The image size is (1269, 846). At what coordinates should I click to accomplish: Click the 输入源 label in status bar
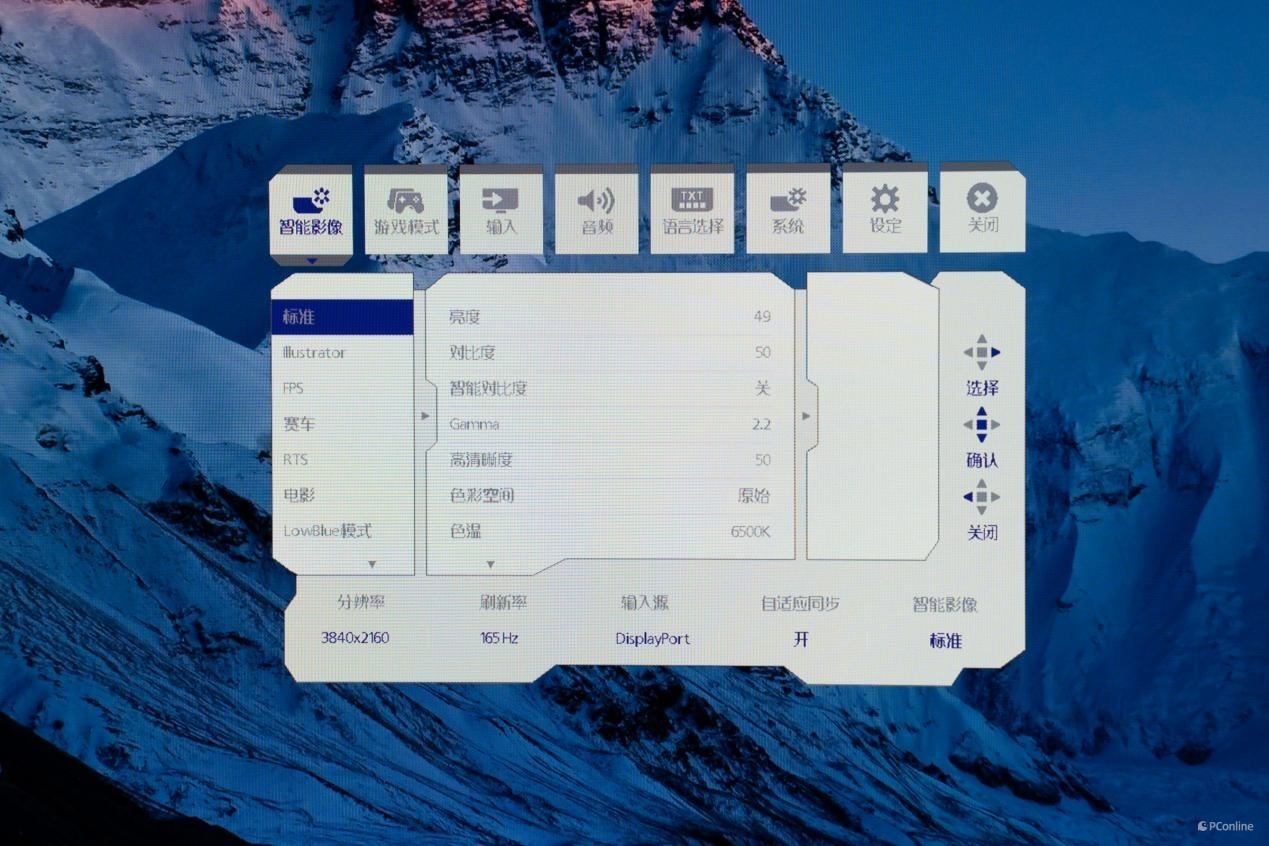coord(645,602)
